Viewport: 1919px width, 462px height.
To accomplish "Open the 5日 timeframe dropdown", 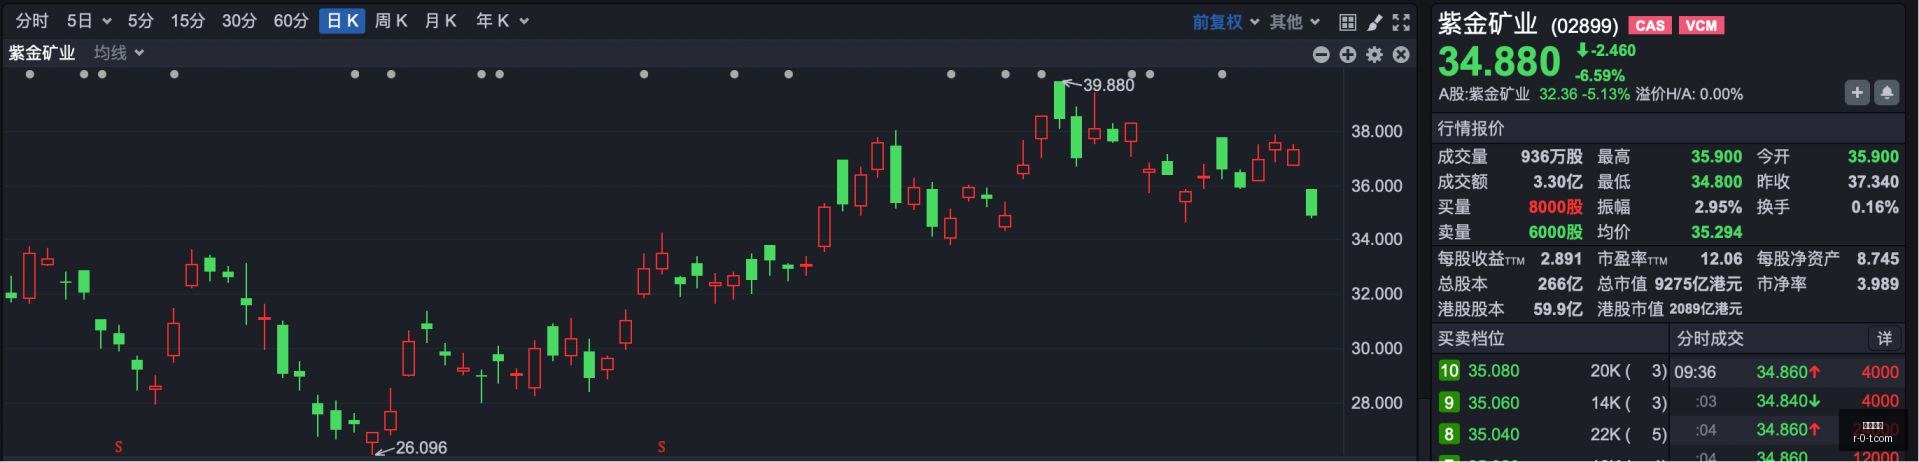I will coord(89,21).
